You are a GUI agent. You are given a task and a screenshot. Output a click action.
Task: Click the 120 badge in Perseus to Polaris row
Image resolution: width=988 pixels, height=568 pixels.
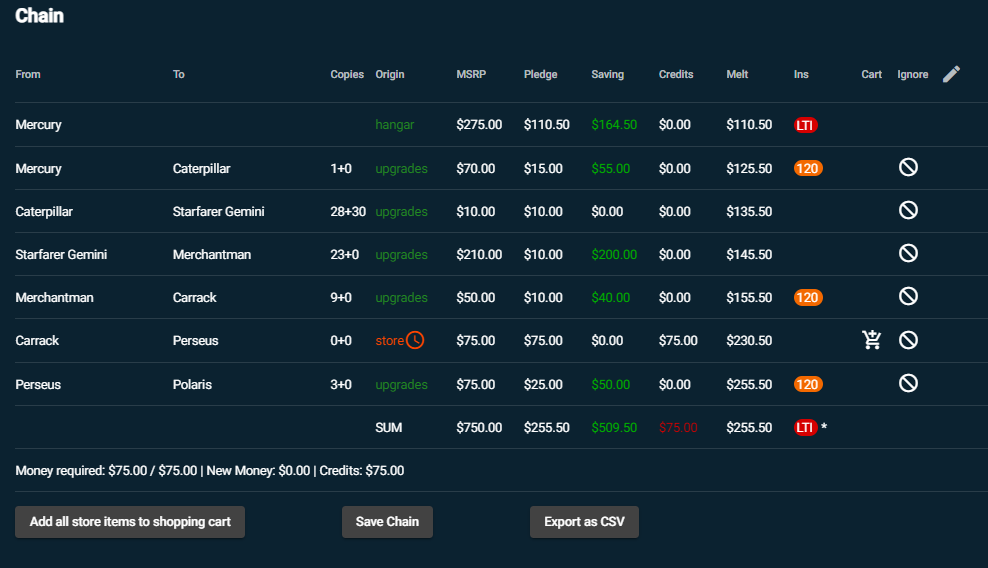tap(808, 384)
